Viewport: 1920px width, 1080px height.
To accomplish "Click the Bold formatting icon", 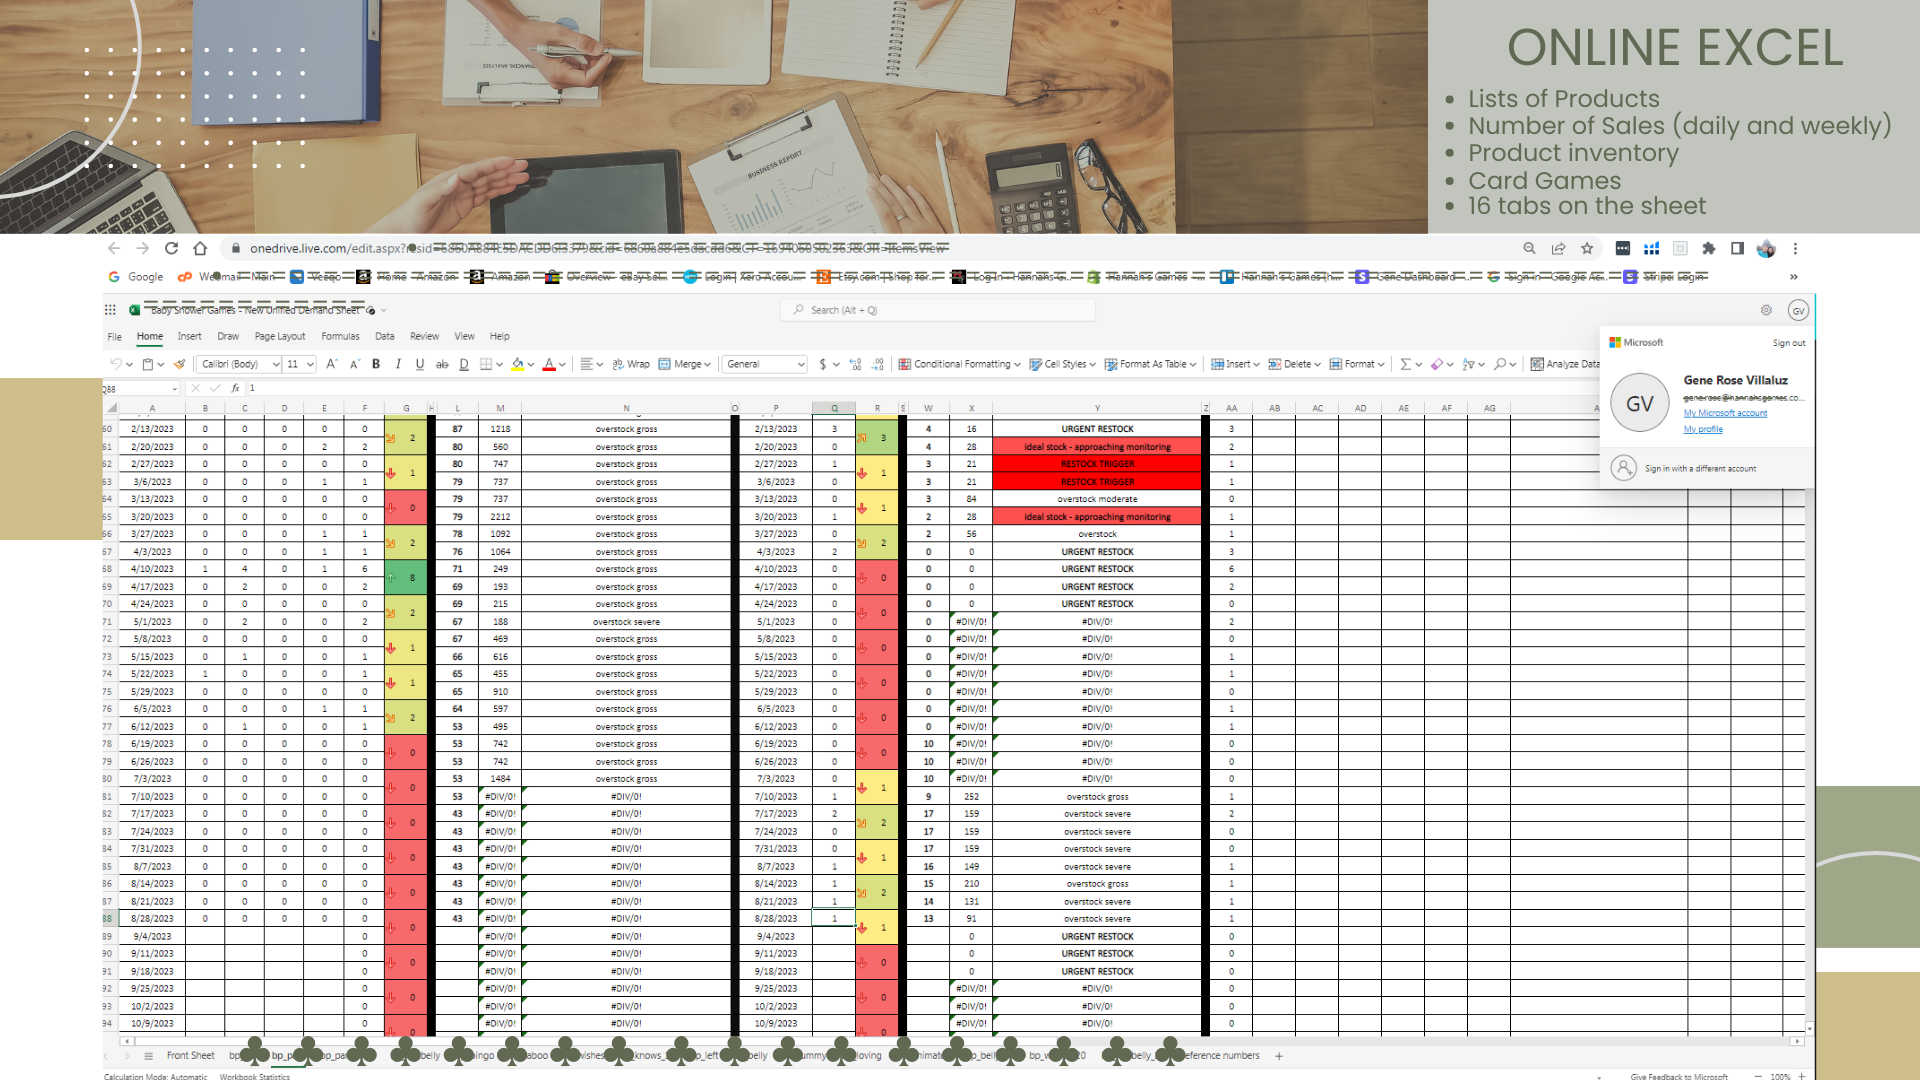I will pyautogui.click(x=376, y=364).
